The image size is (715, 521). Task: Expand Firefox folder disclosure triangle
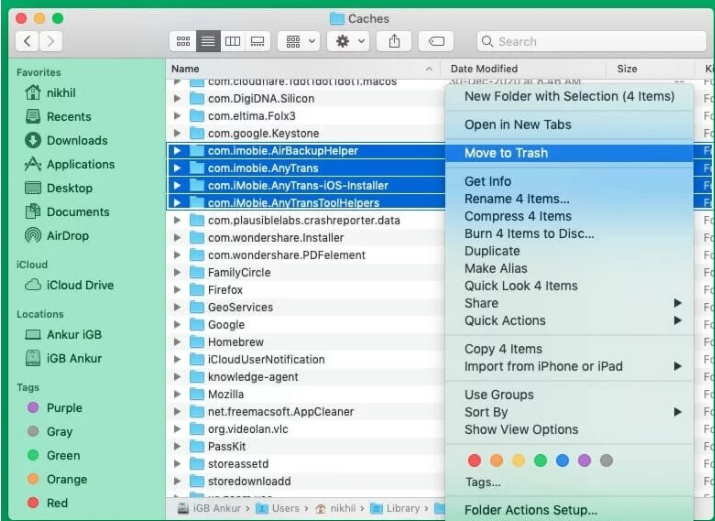pyautogui.click(x=177, y=290)
